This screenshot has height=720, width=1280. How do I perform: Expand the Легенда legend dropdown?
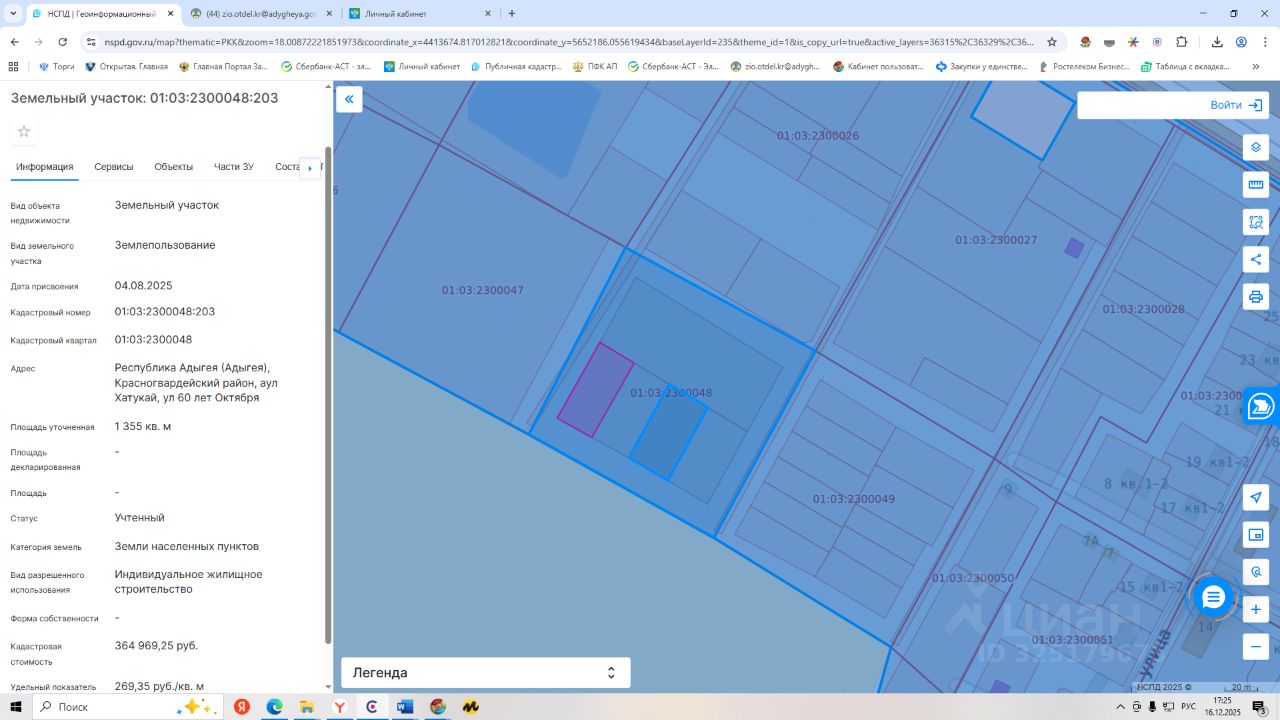486,673
